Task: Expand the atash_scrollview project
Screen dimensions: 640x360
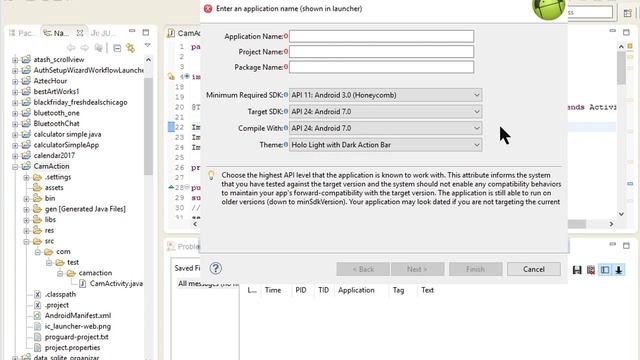Action: [15, 60]
